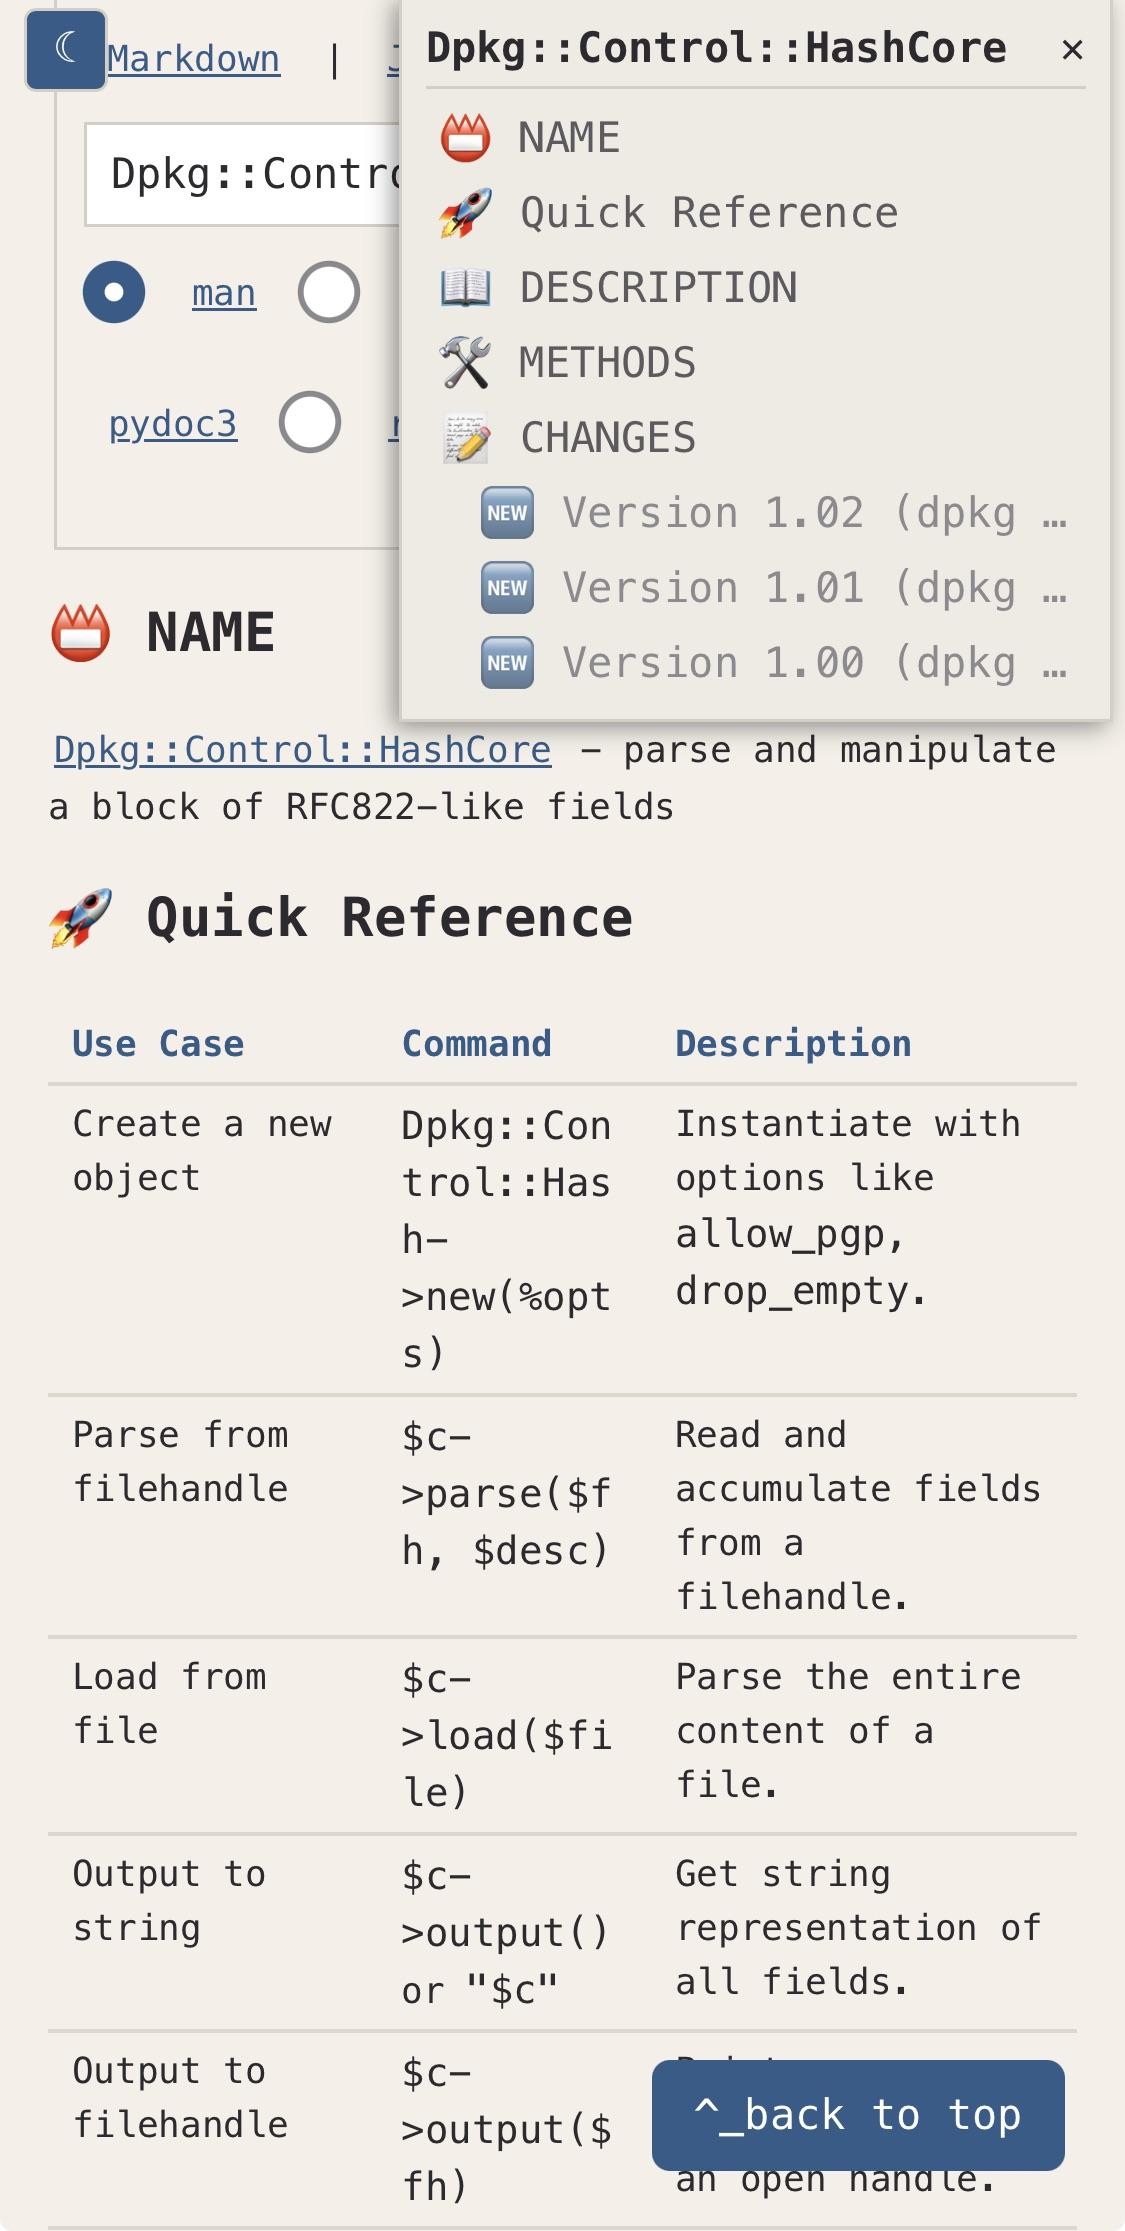Jump to CHANGES in contents
The height and width of the screenshot is (2231, 1125).
point(608,438)
